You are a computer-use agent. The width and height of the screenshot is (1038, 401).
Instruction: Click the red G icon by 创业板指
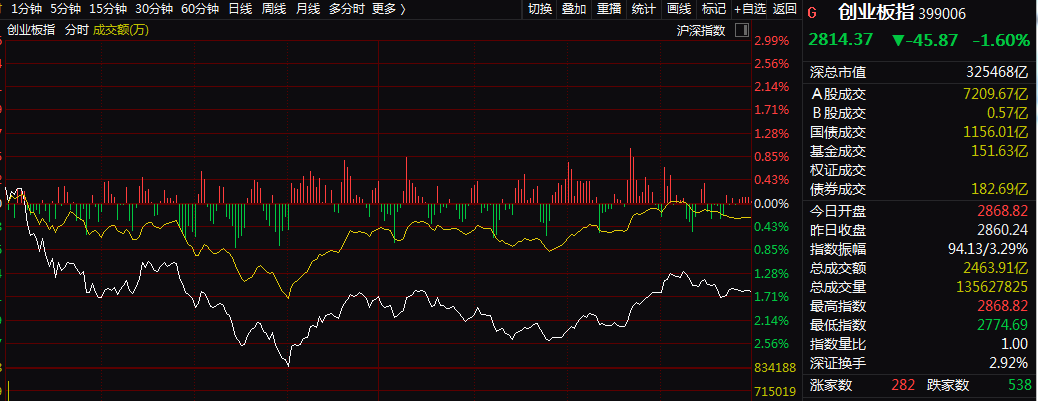click(x=811, y=12)
